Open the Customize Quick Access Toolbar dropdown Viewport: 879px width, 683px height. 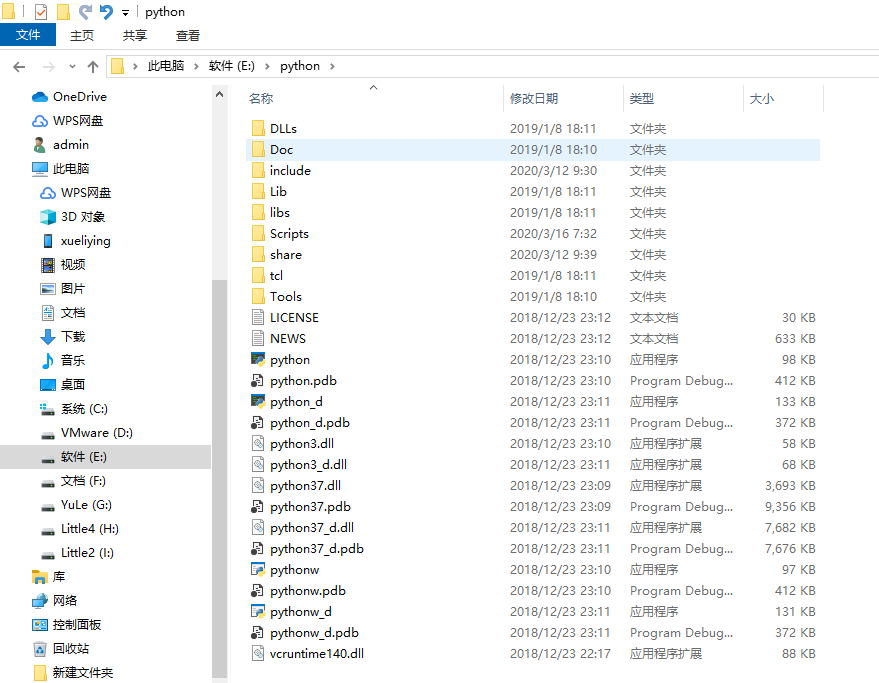pyautogui.click(x=126, y=13)
